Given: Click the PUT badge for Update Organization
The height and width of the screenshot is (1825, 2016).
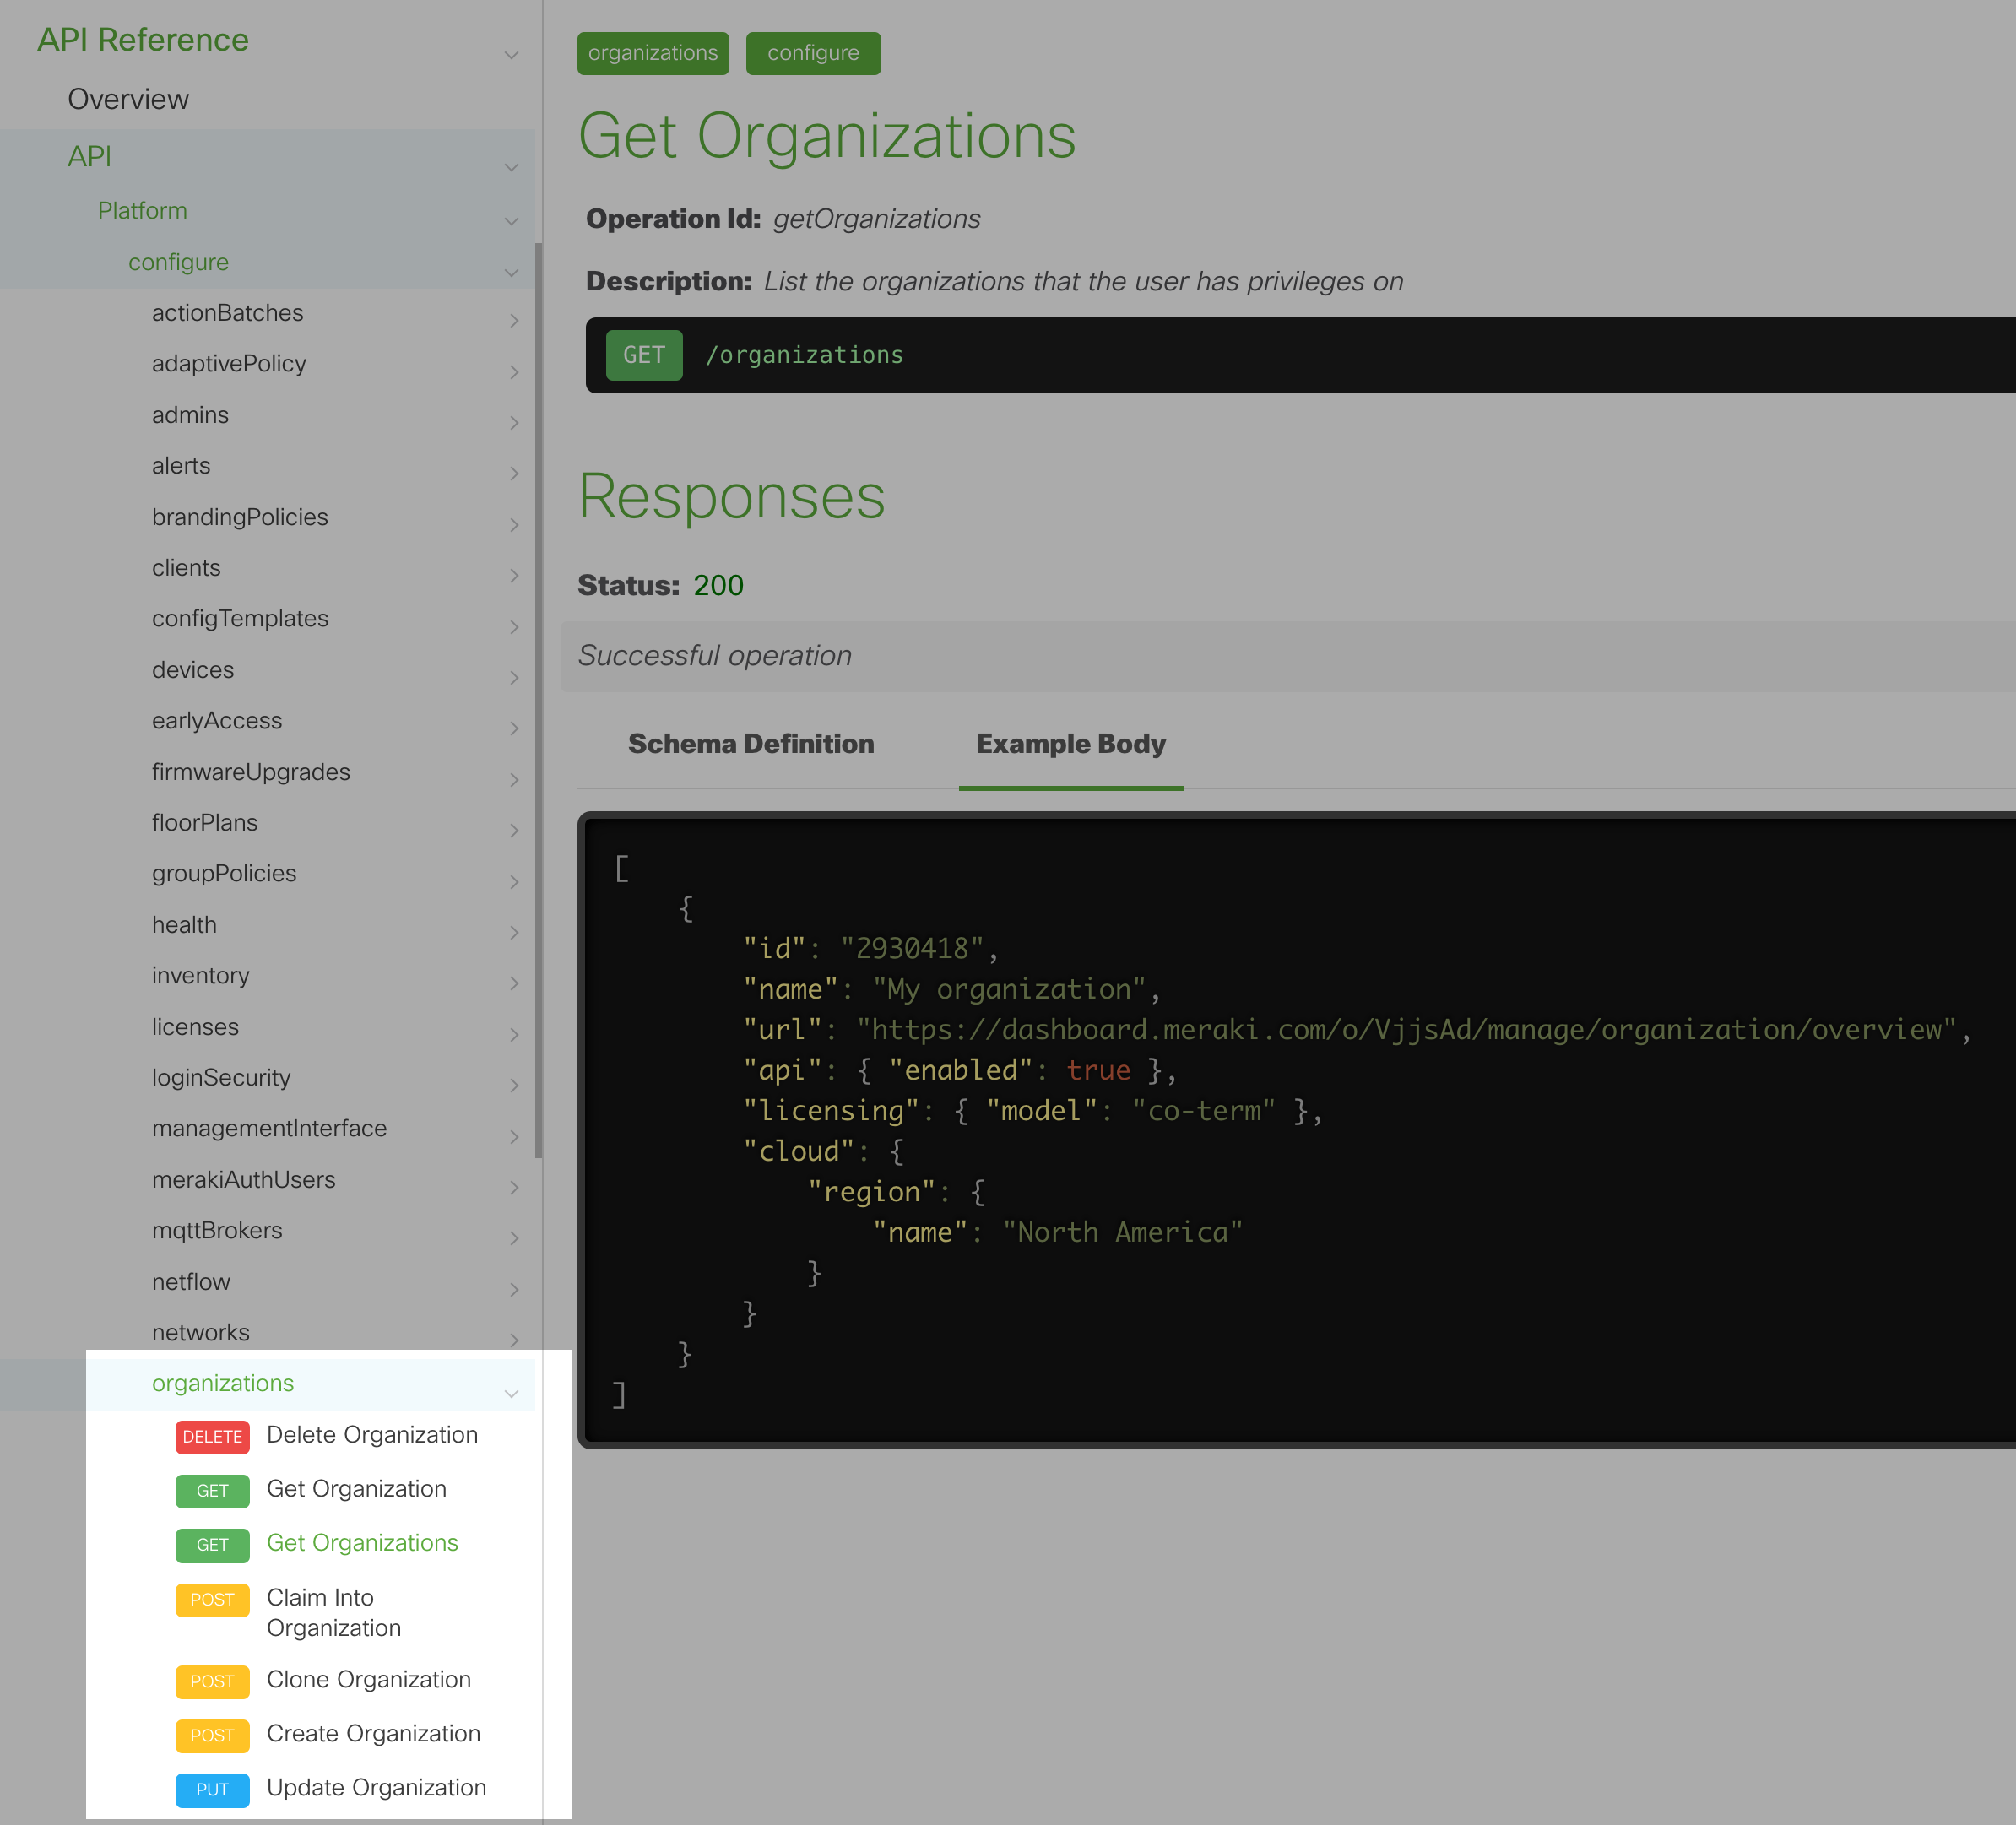Looking at the screenshot, I should (212, 1789).
